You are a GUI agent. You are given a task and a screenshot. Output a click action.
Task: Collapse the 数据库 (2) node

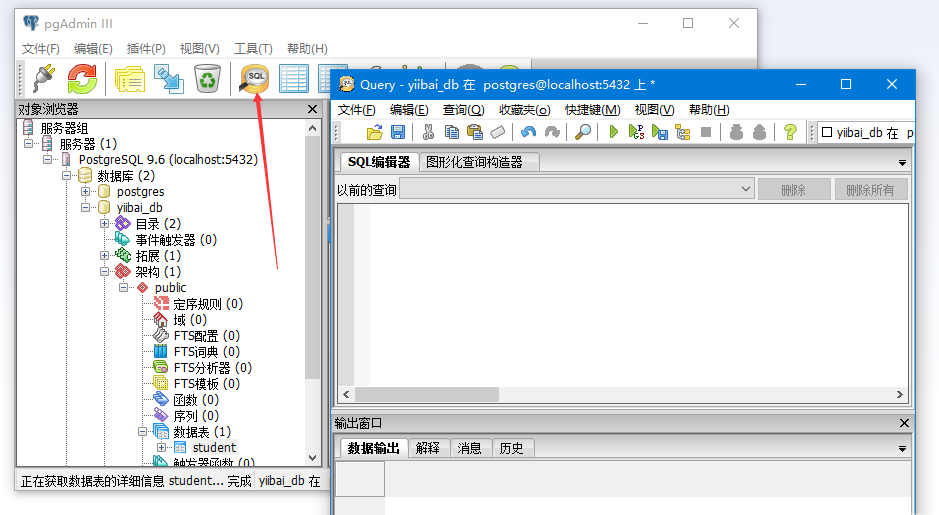66,175
